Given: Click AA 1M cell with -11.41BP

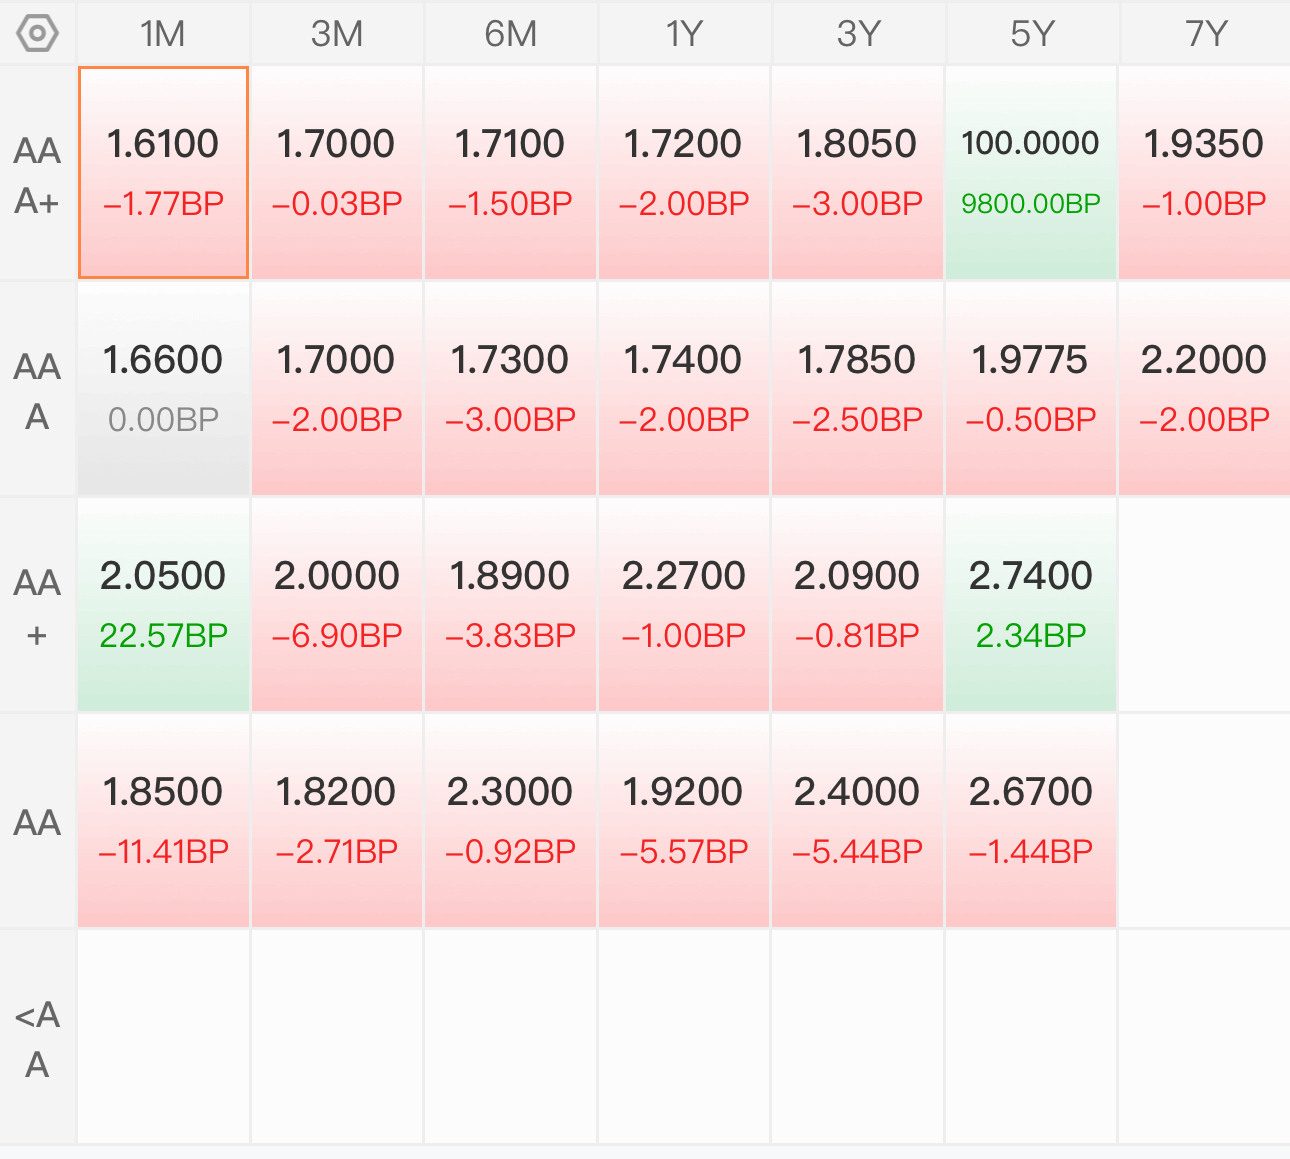Looking at the screenshot, I should tap(163, 821).
